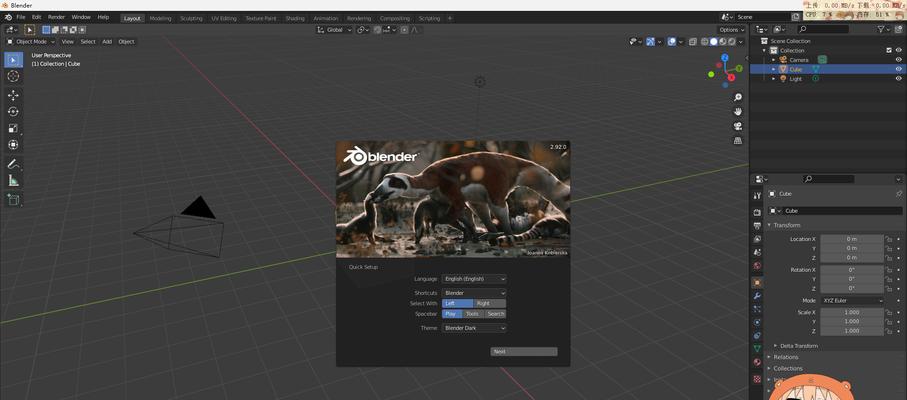Set Spacebar action to Play
Image resolution: width=907 pixels, height=400 pixels.
(452, 314)
